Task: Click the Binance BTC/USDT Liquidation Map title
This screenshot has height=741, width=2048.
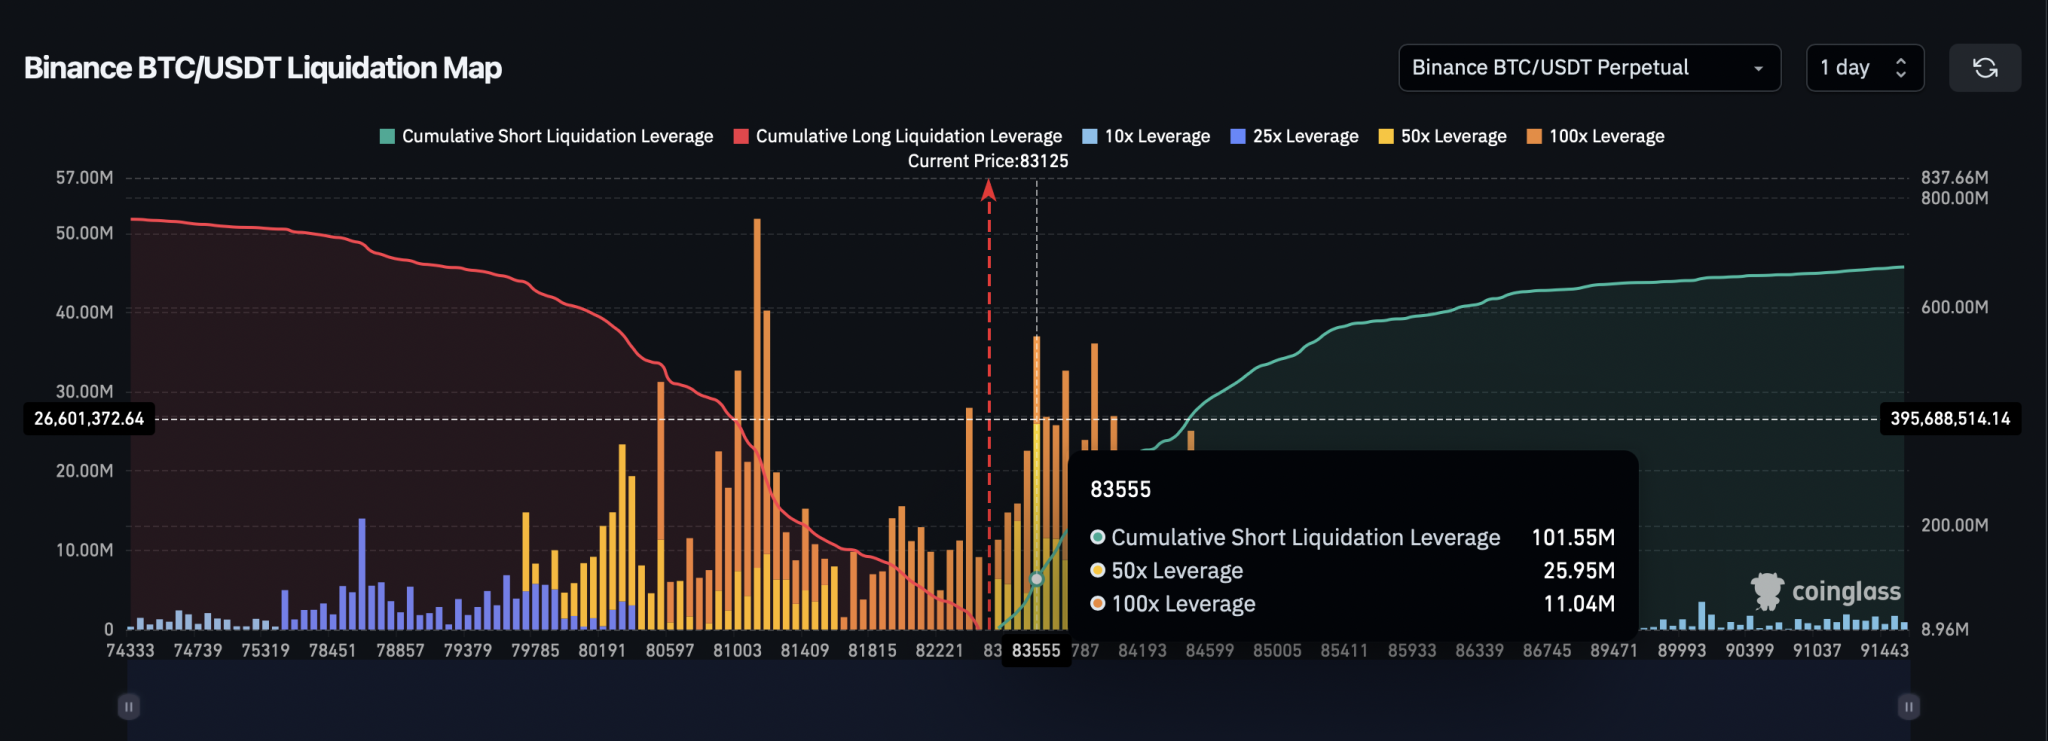Action: pos(263,68)
